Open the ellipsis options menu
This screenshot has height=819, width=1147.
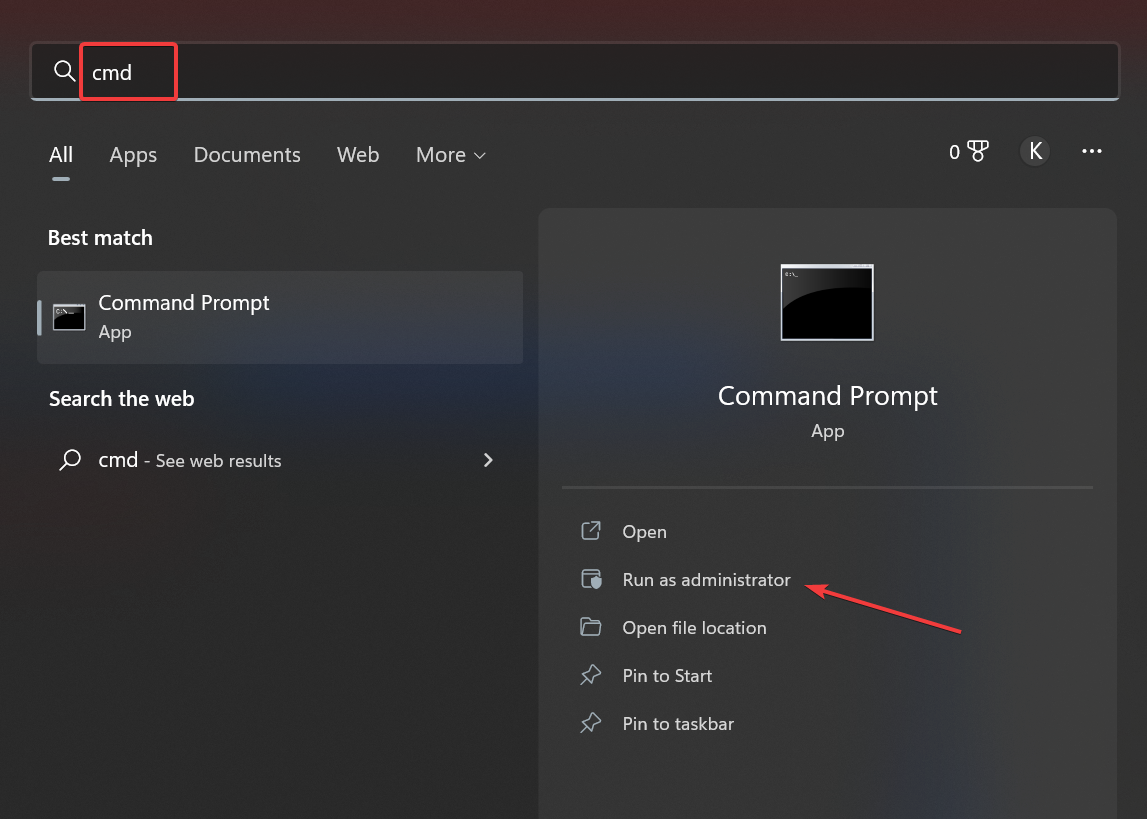click(x=1091, y=151)
